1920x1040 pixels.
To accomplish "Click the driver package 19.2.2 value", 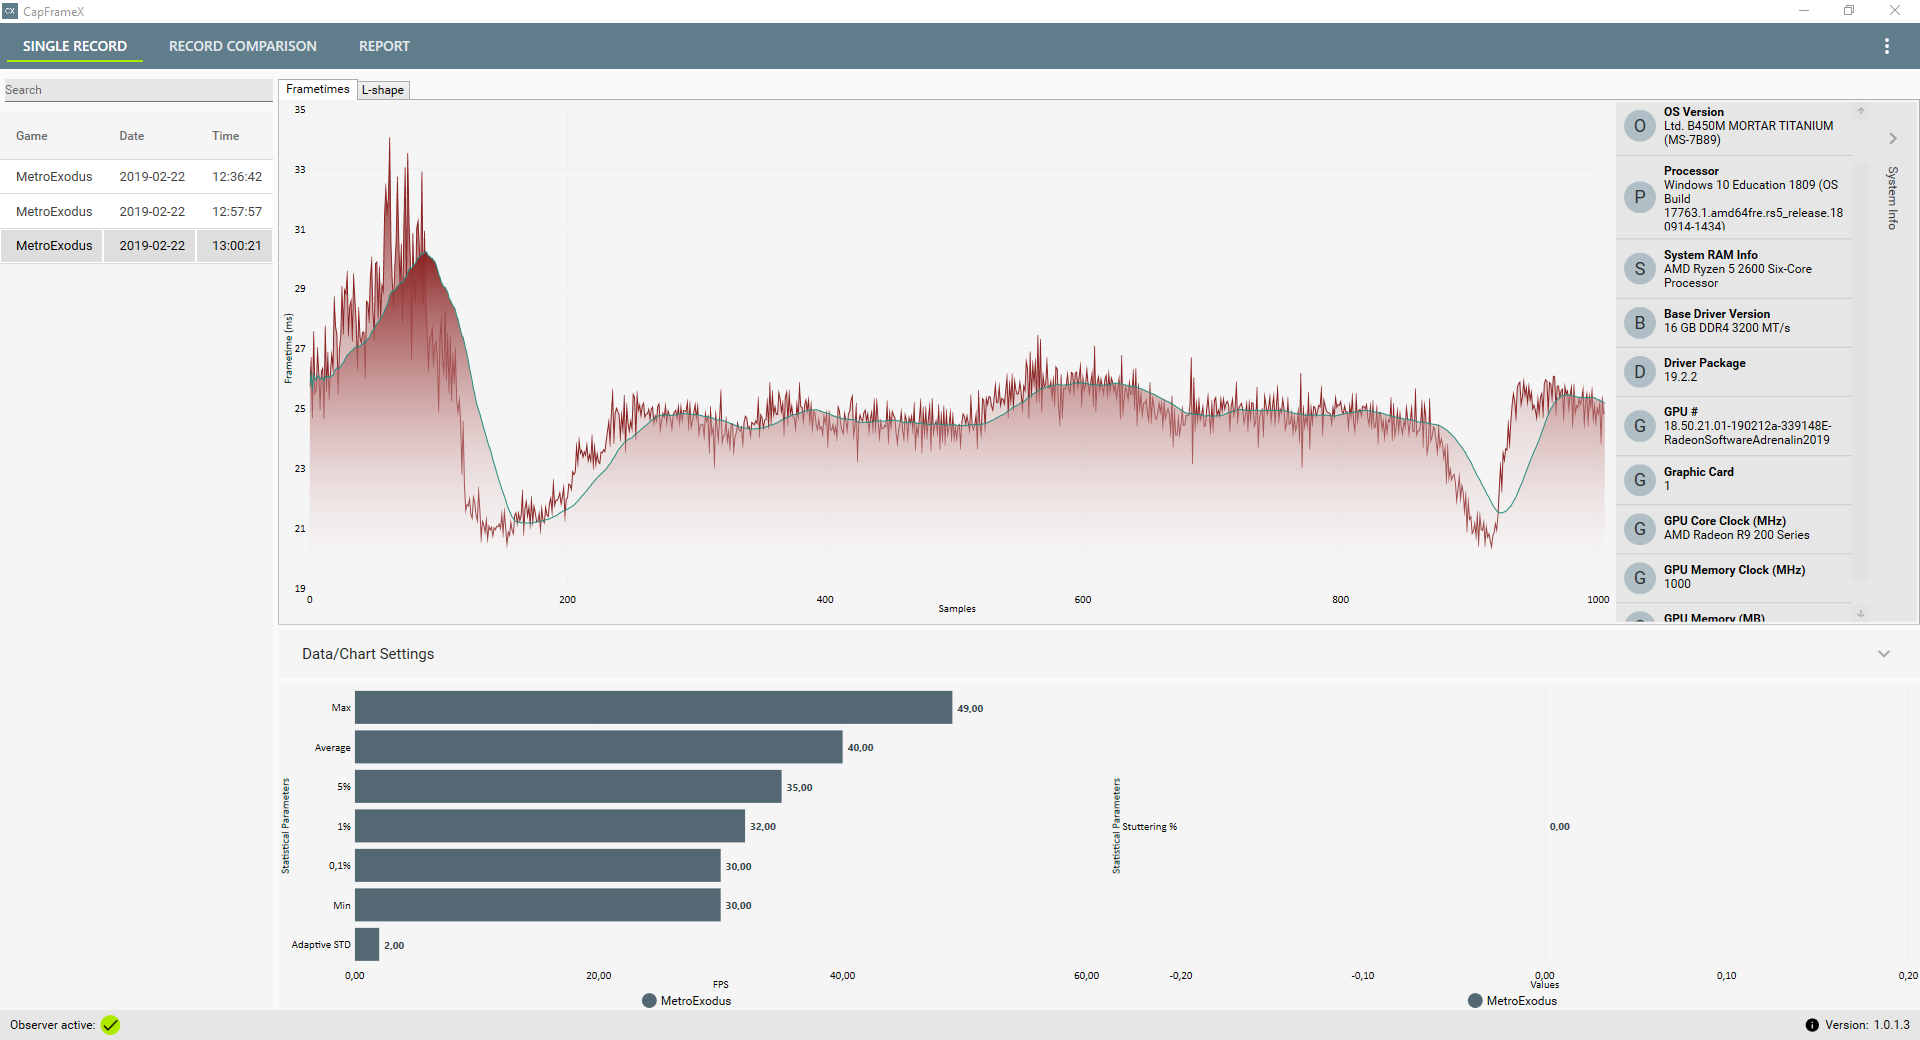I will coord(1680,377).
